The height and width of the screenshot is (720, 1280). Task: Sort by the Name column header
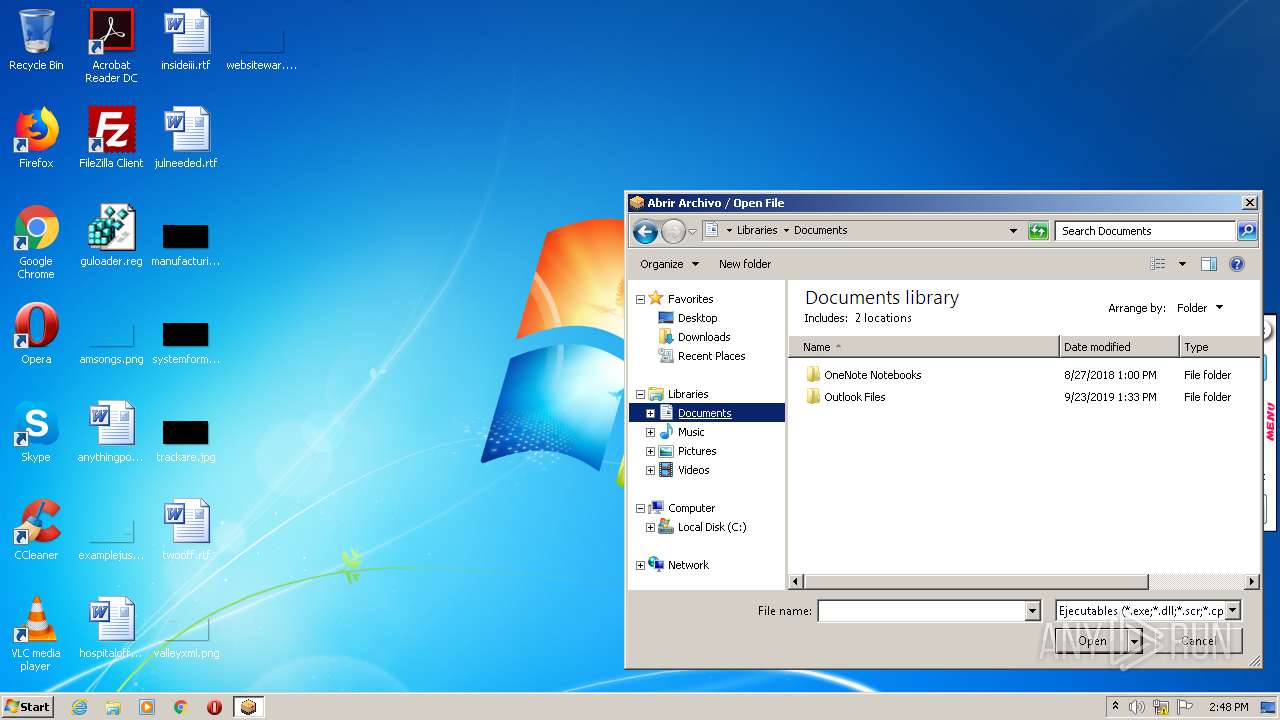click(x=924, y=347)
